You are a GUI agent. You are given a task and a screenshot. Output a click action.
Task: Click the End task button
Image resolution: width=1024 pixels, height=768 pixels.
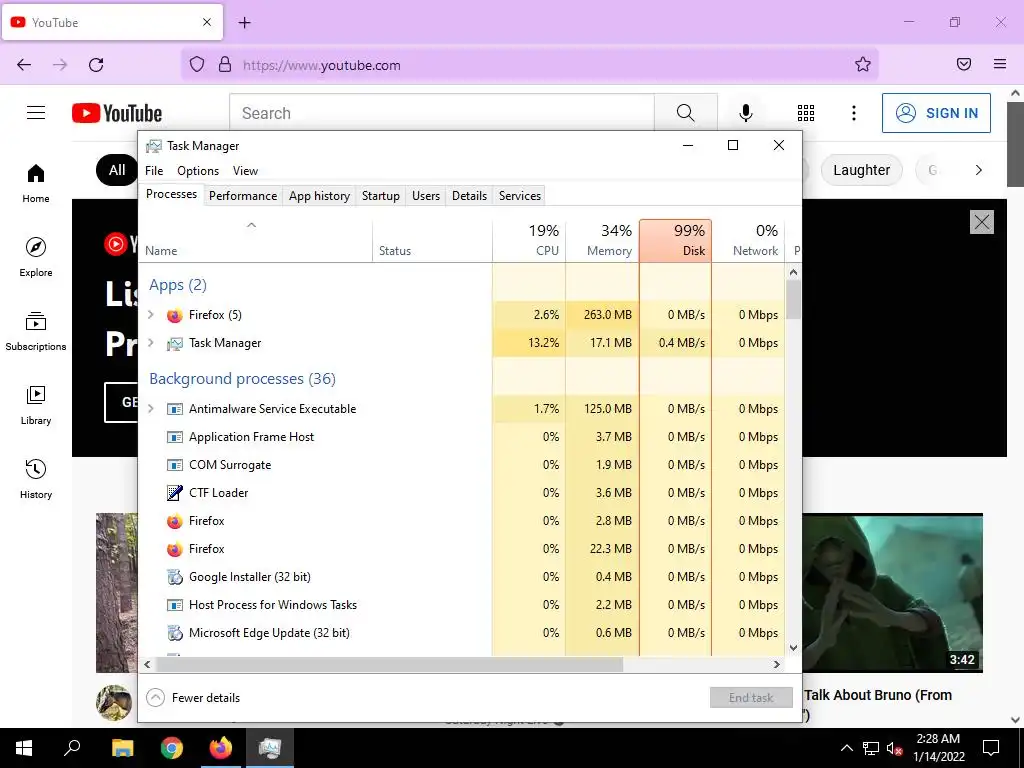click(x=751, y=697)
